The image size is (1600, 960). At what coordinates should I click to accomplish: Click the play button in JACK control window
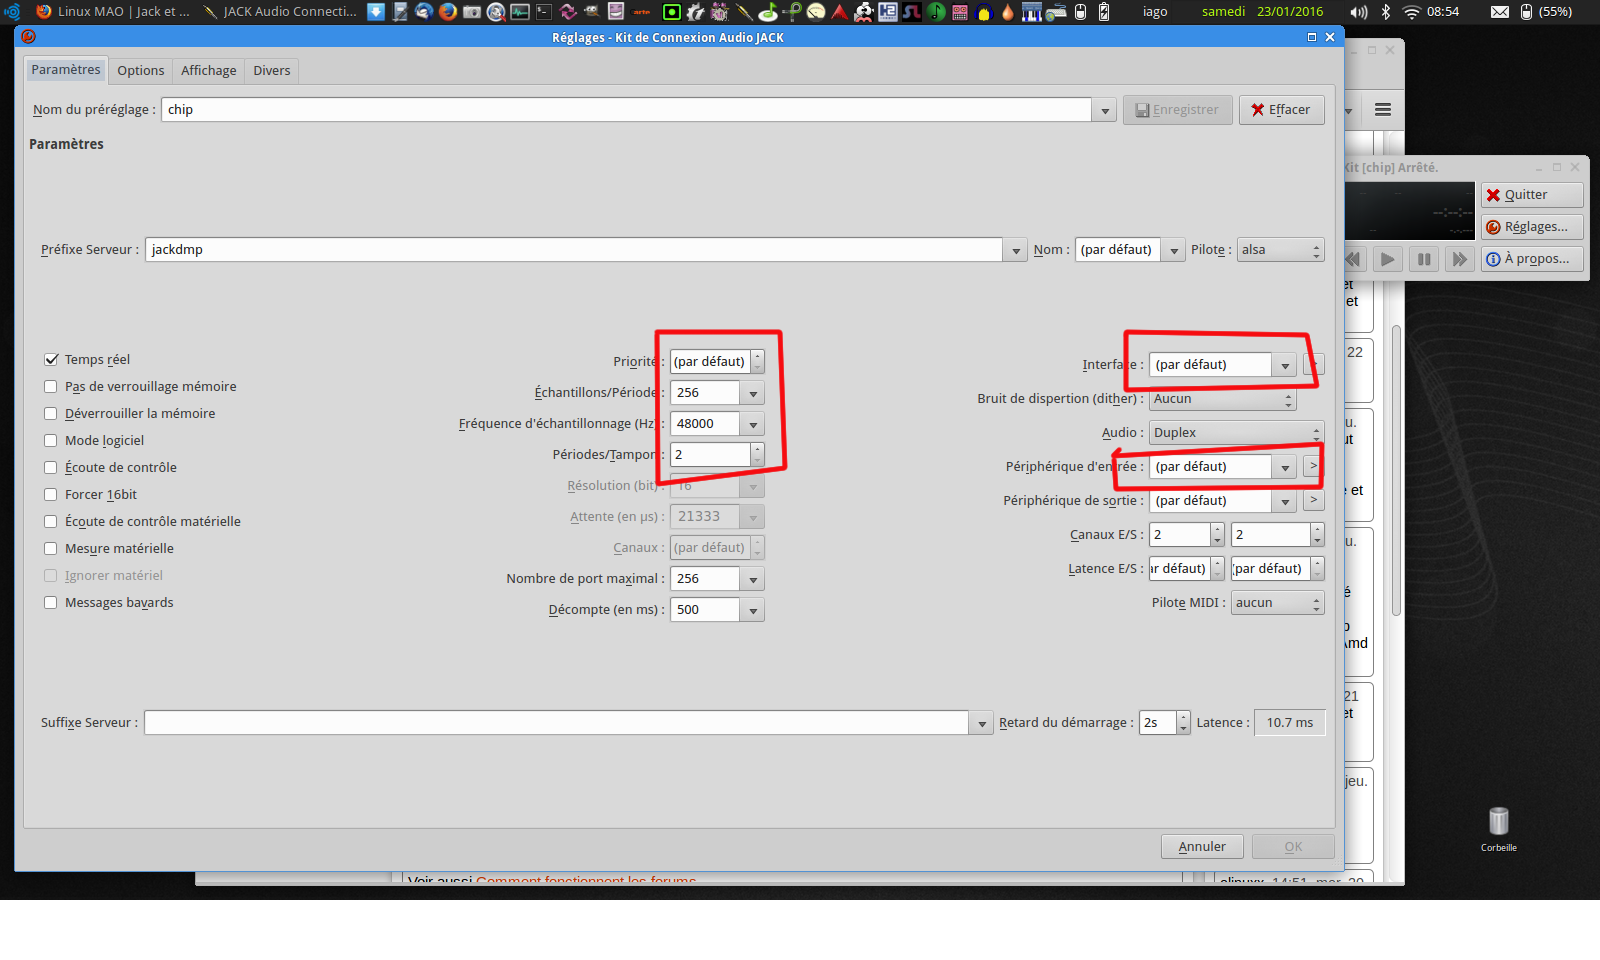[x=1388, y=259]
